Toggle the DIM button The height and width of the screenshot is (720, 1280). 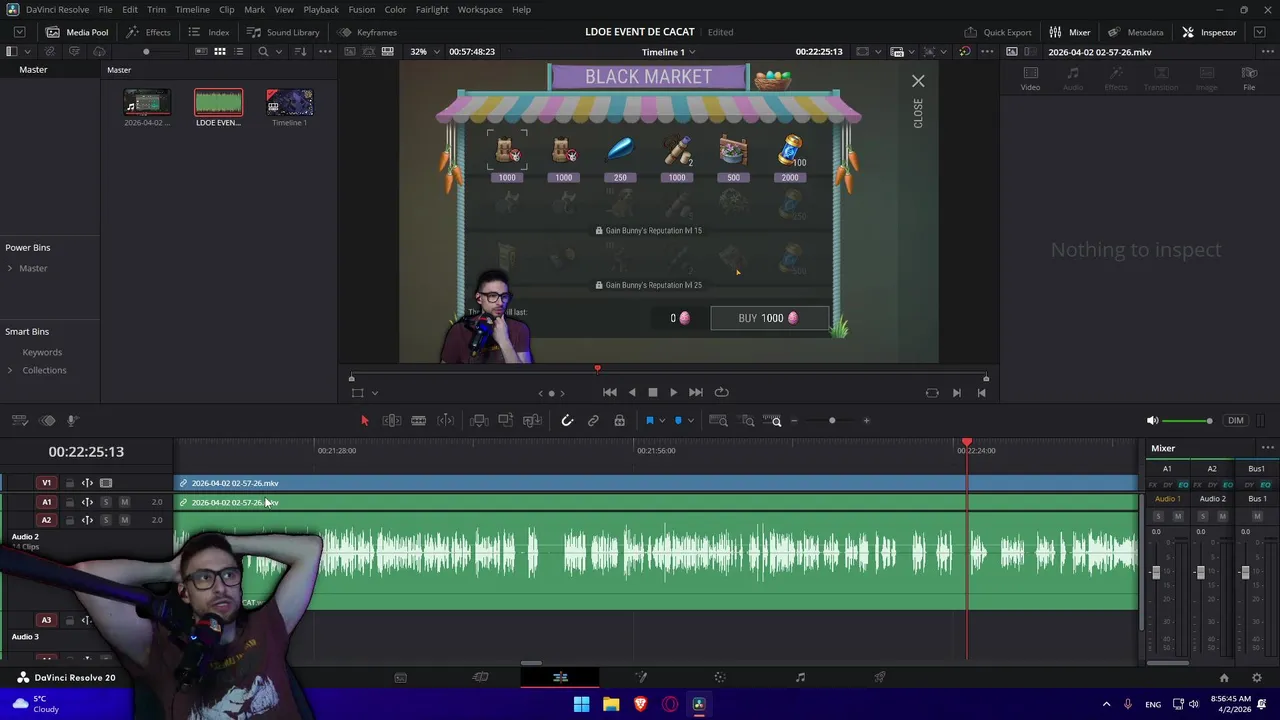(x=1236, y=421)
